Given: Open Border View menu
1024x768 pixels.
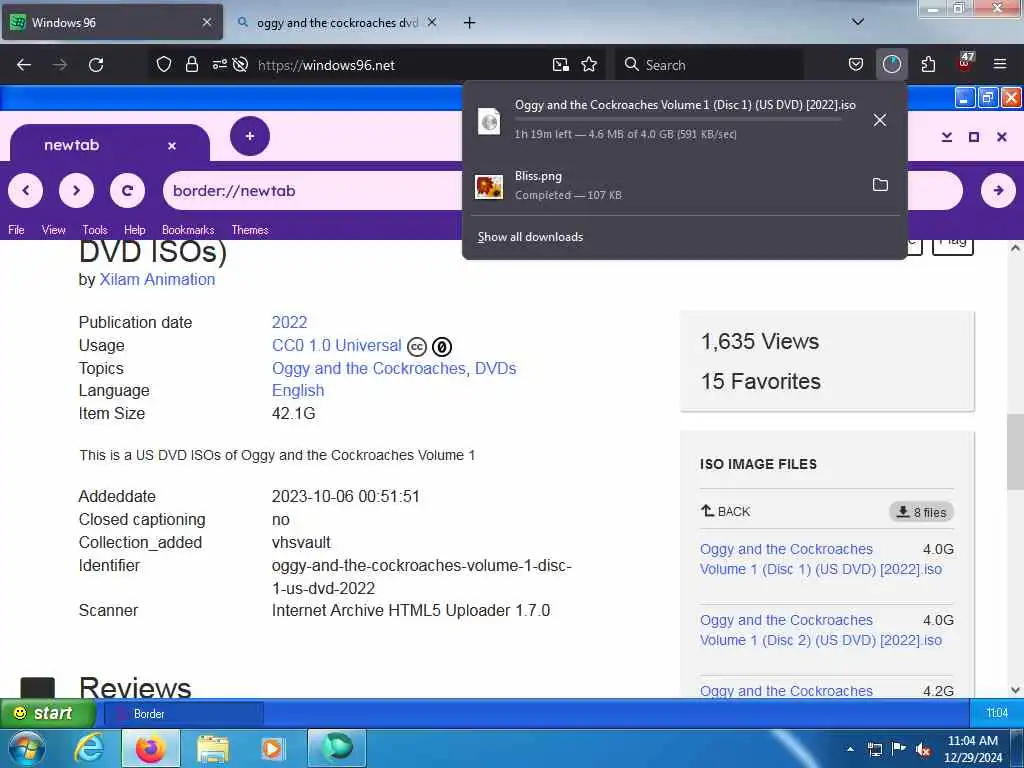Looking at the screenshot, I should [54, 230].
